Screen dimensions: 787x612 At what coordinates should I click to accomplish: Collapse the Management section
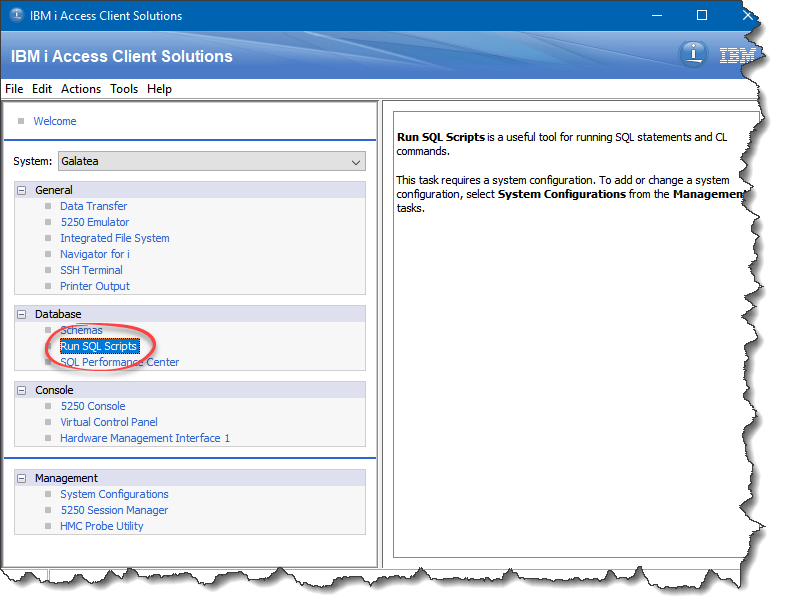[x=23, y=478]
